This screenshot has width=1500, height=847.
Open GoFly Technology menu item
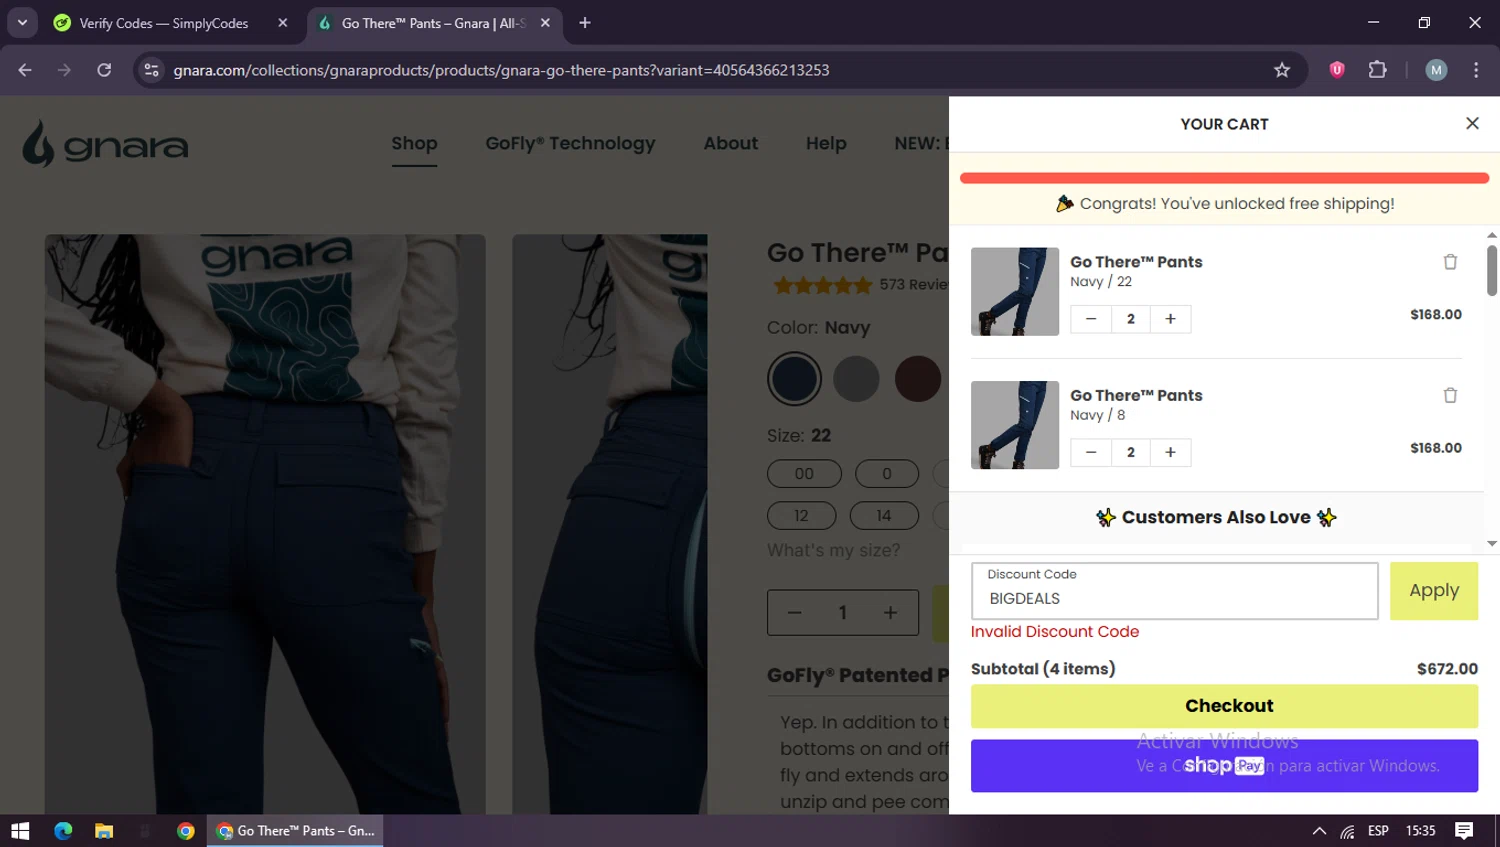click(570, 143)
